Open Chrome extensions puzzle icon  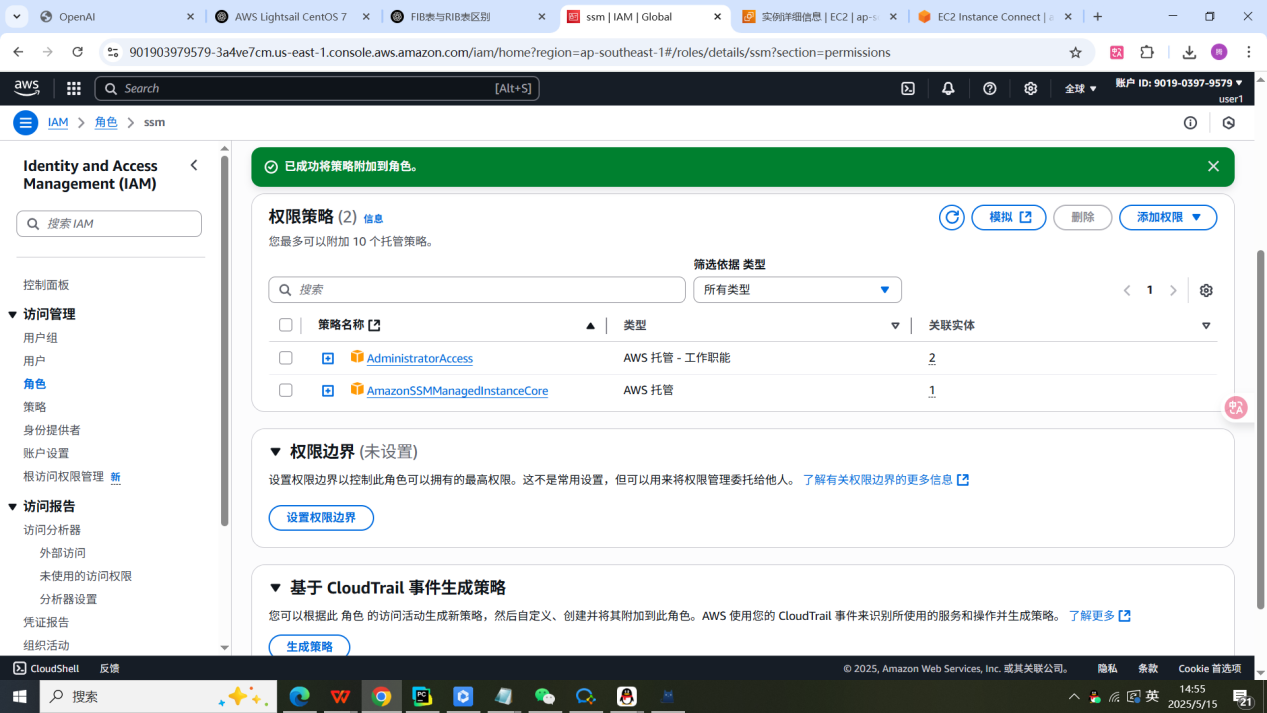pos(1147,52)
